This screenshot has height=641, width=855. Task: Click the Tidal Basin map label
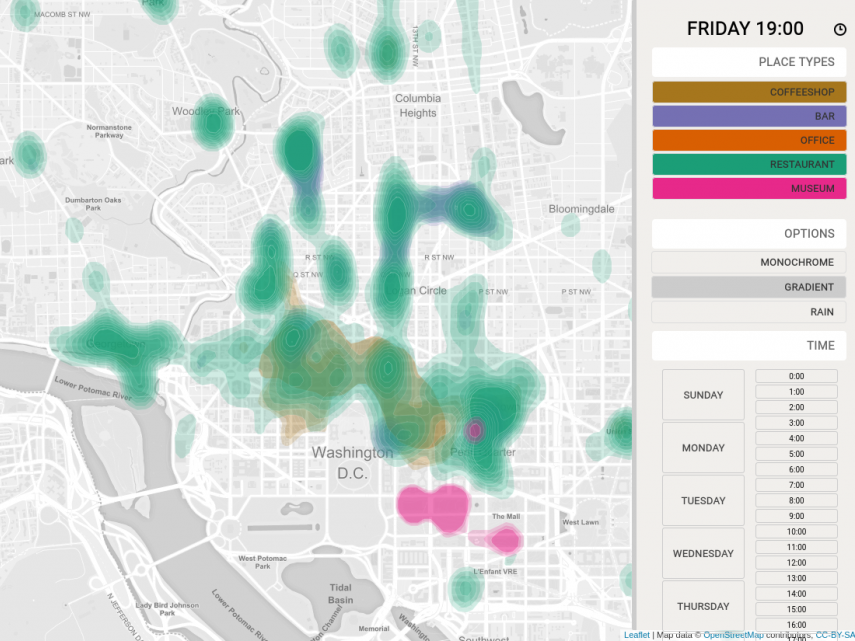coord(340,594)
